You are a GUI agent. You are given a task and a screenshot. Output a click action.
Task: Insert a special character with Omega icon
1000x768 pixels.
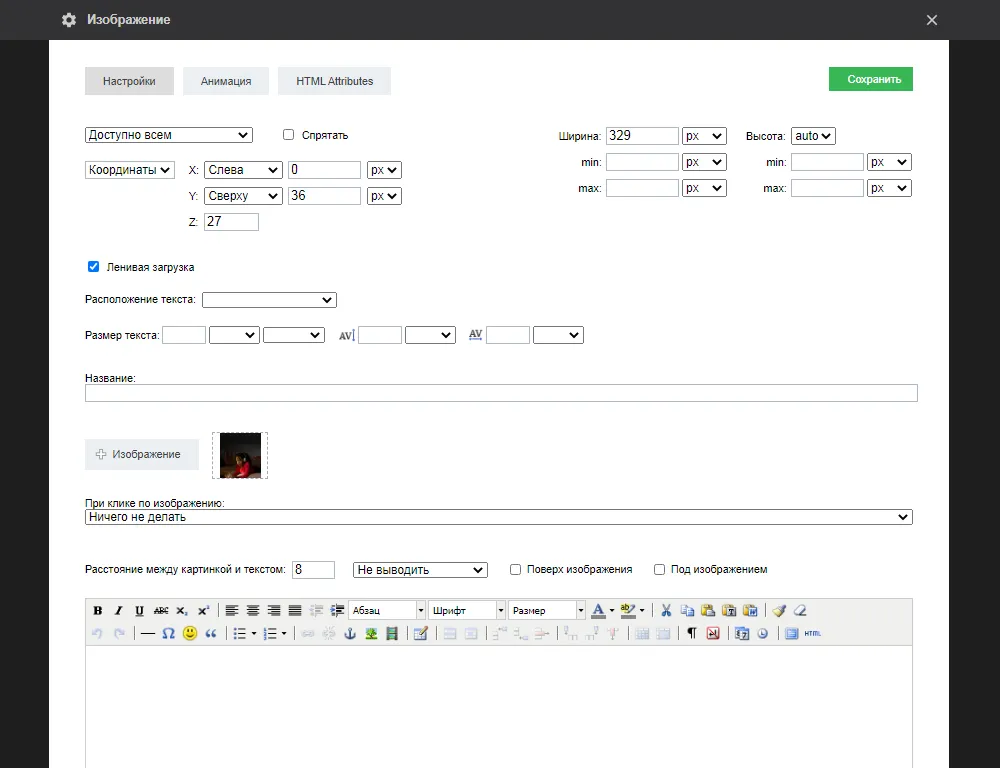pos(168,633)
